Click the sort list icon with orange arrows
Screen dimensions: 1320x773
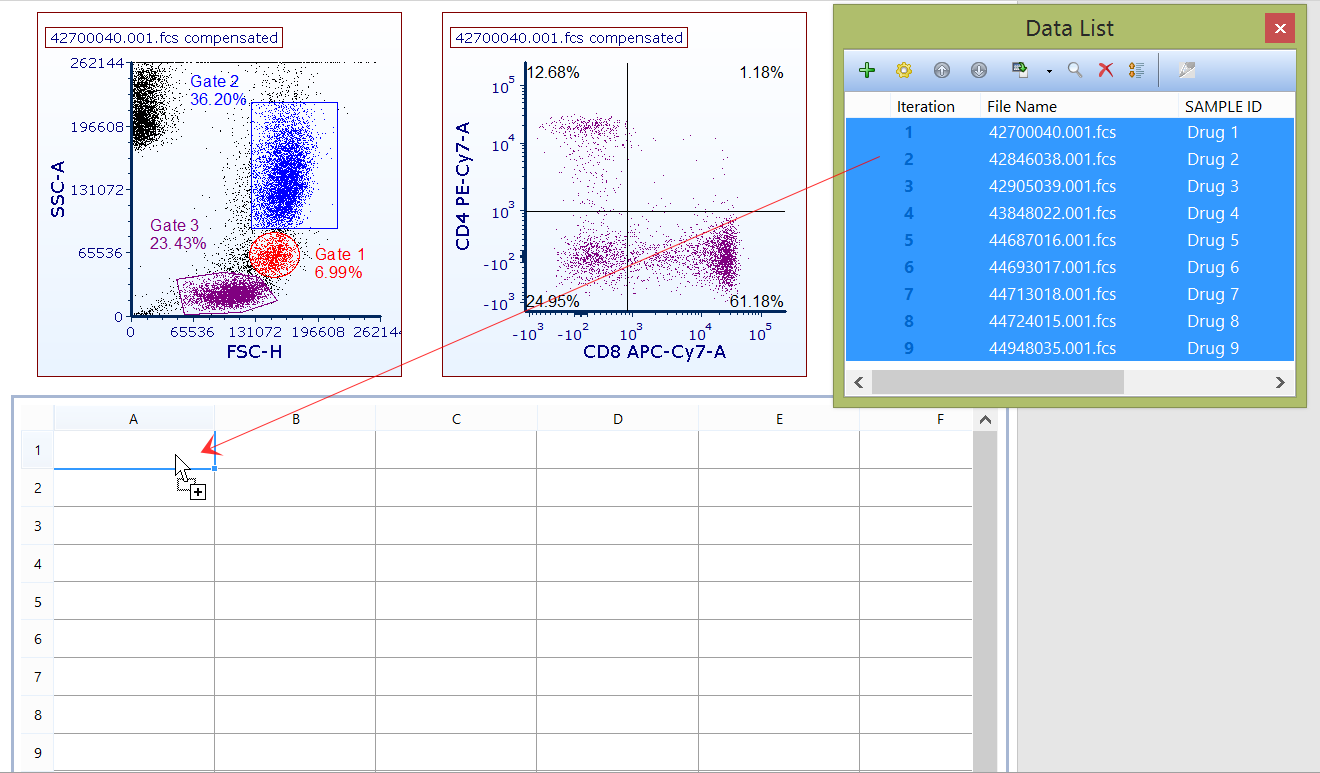pyautogui.click(x=1136, y=70)
